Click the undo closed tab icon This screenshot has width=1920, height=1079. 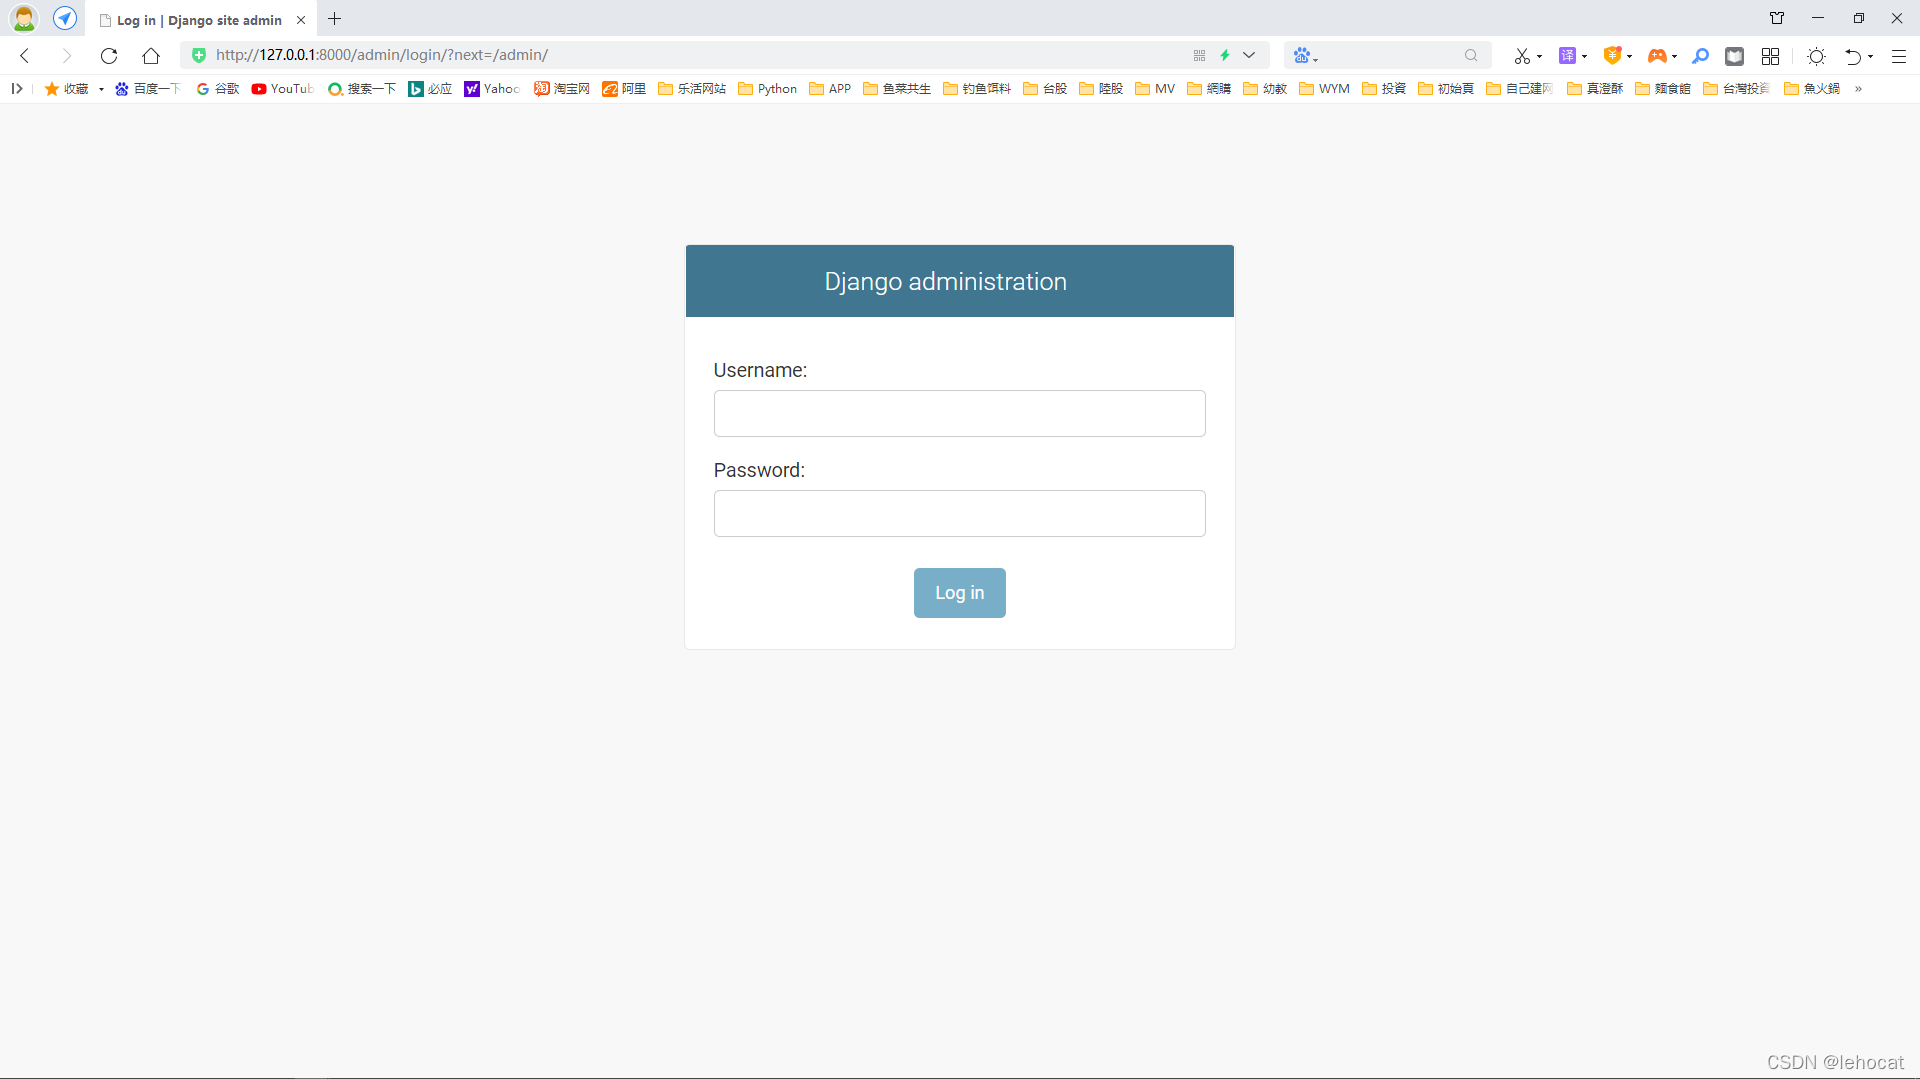pos(1853,56)
